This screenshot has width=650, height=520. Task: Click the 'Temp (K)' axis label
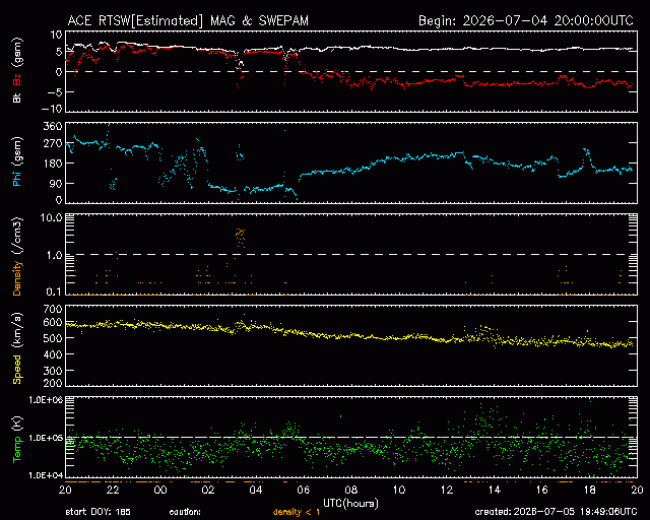(17, 439)
